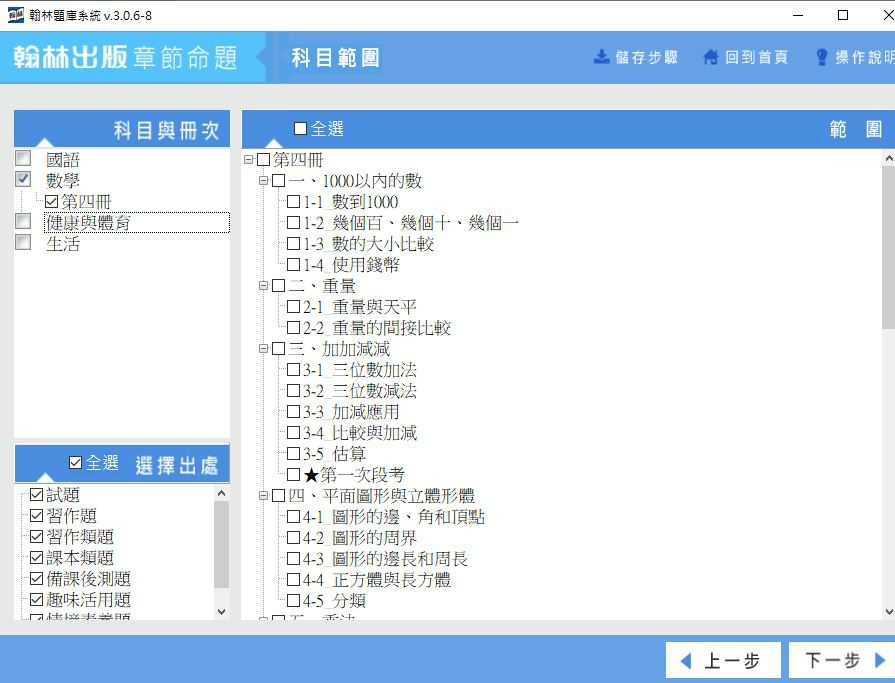Image resolution: width=895 pixels, height=683 pixels.
Task: Uncheck 第四冊 under 數學
Action: pos(51,201)
